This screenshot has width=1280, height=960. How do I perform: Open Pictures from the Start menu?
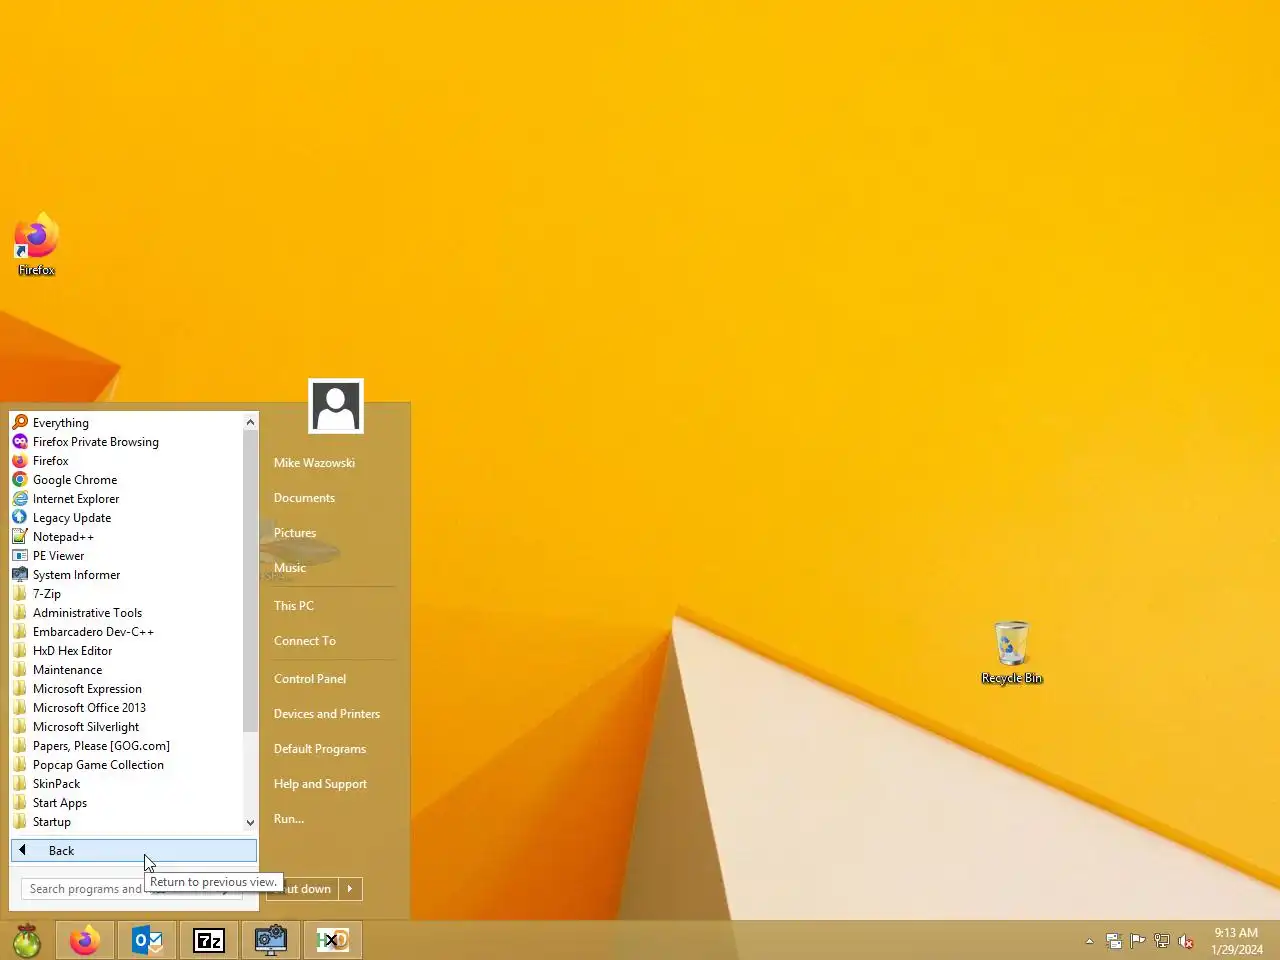point(295,533)
